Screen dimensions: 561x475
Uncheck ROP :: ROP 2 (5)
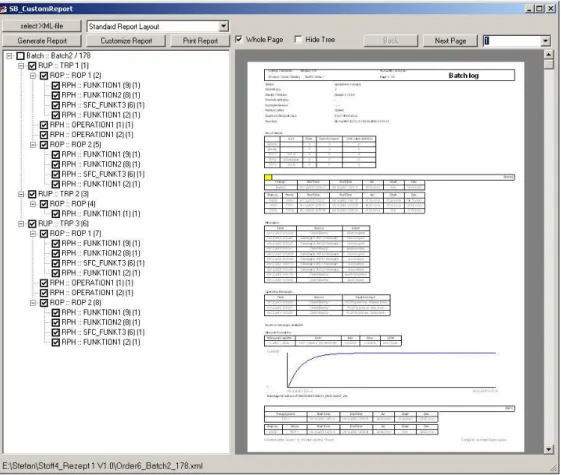(44, 145)
